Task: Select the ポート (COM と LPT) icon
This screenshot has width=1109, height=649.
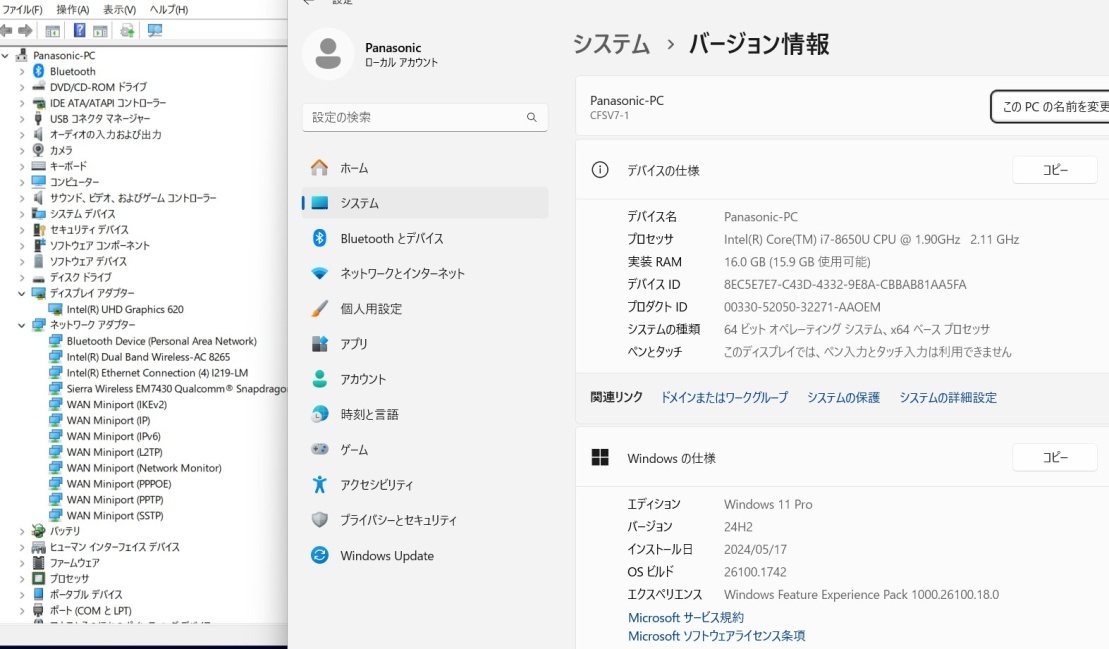Action: (x=39, y=610)
